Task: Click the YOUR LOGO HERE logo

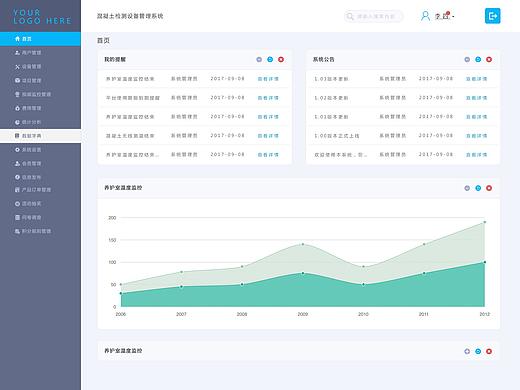Action: 42,17
